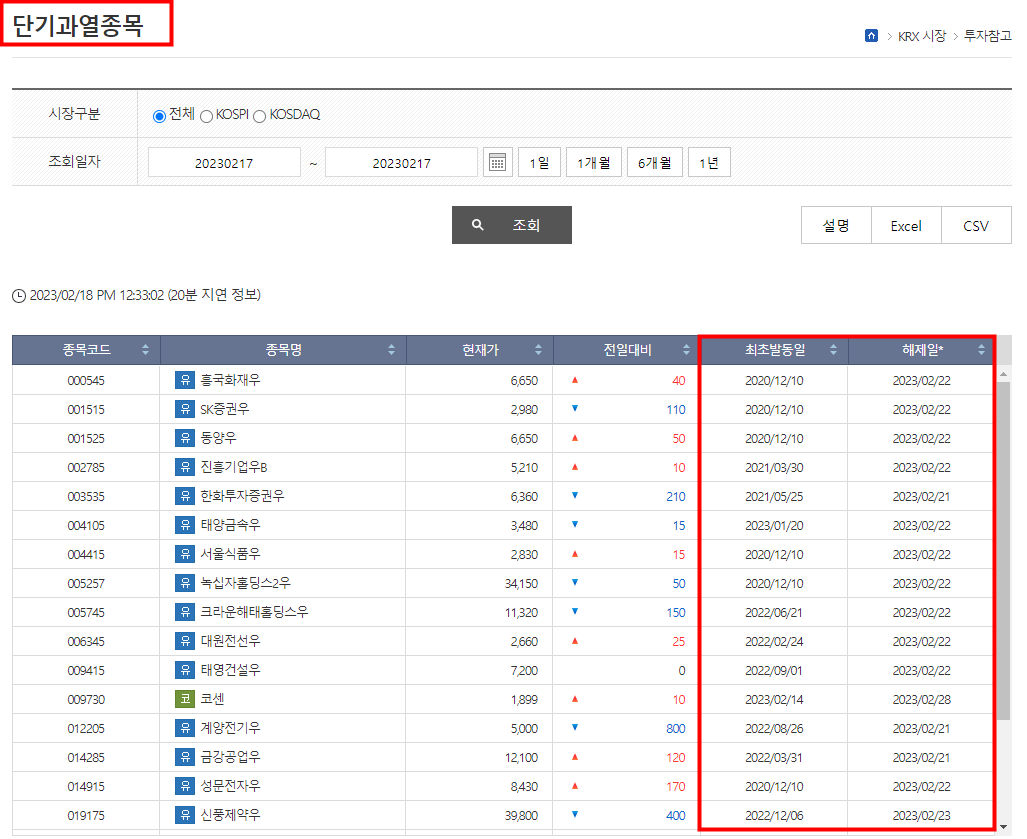Sort the 종목코드 column

click(145, 350)
